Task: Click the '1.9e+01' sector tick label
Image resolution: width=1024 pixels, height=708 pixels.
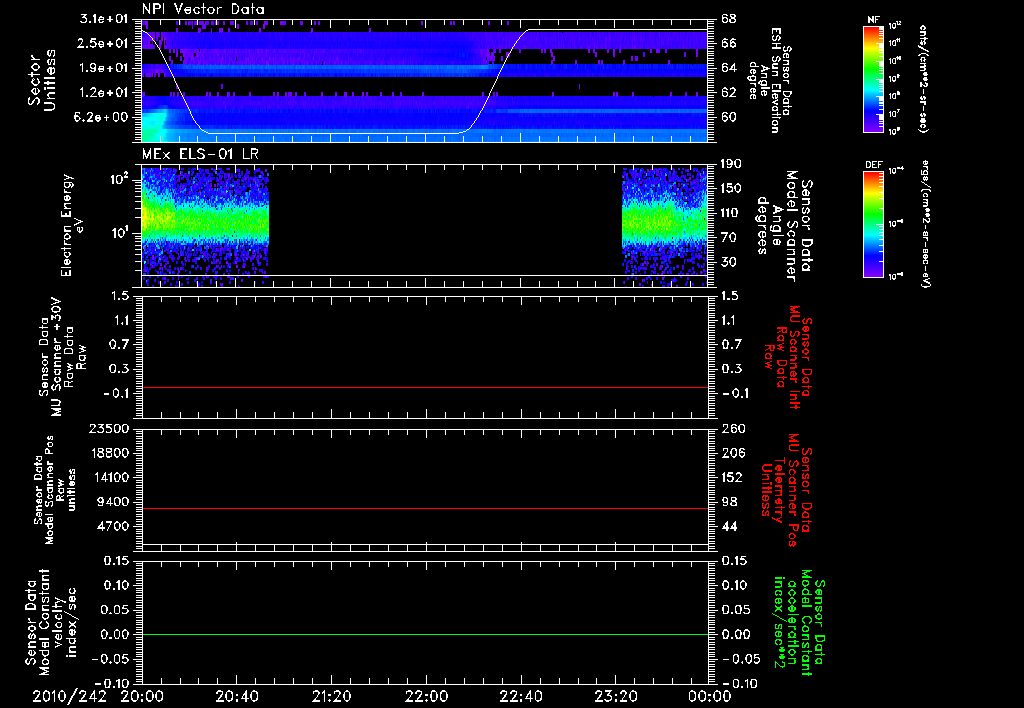Action: (x=103, y=68)
